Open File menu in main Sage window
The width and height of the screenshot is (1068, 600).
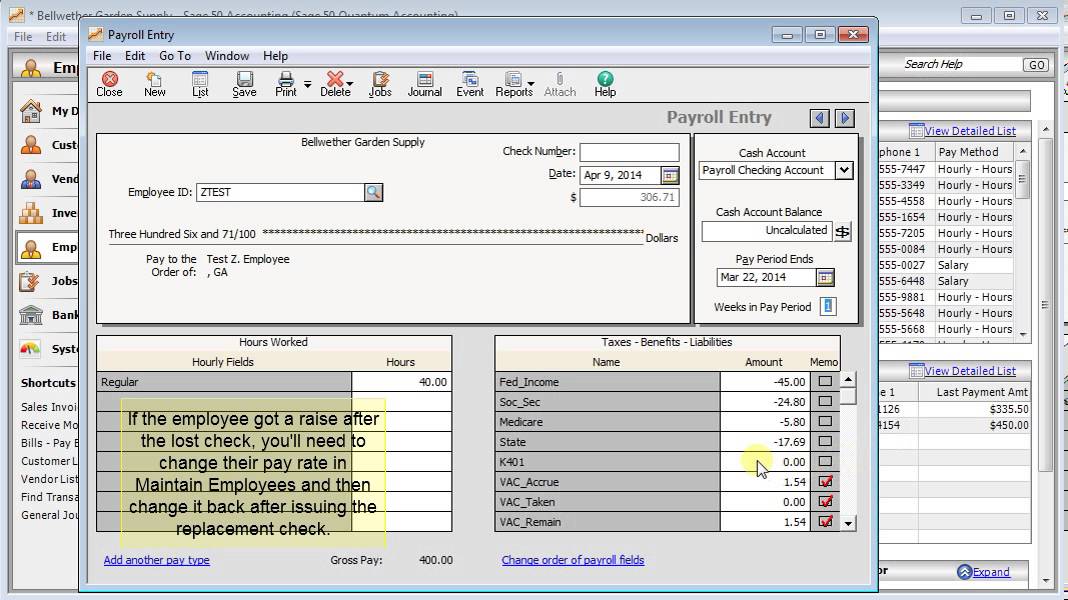(x=23, y=37)
